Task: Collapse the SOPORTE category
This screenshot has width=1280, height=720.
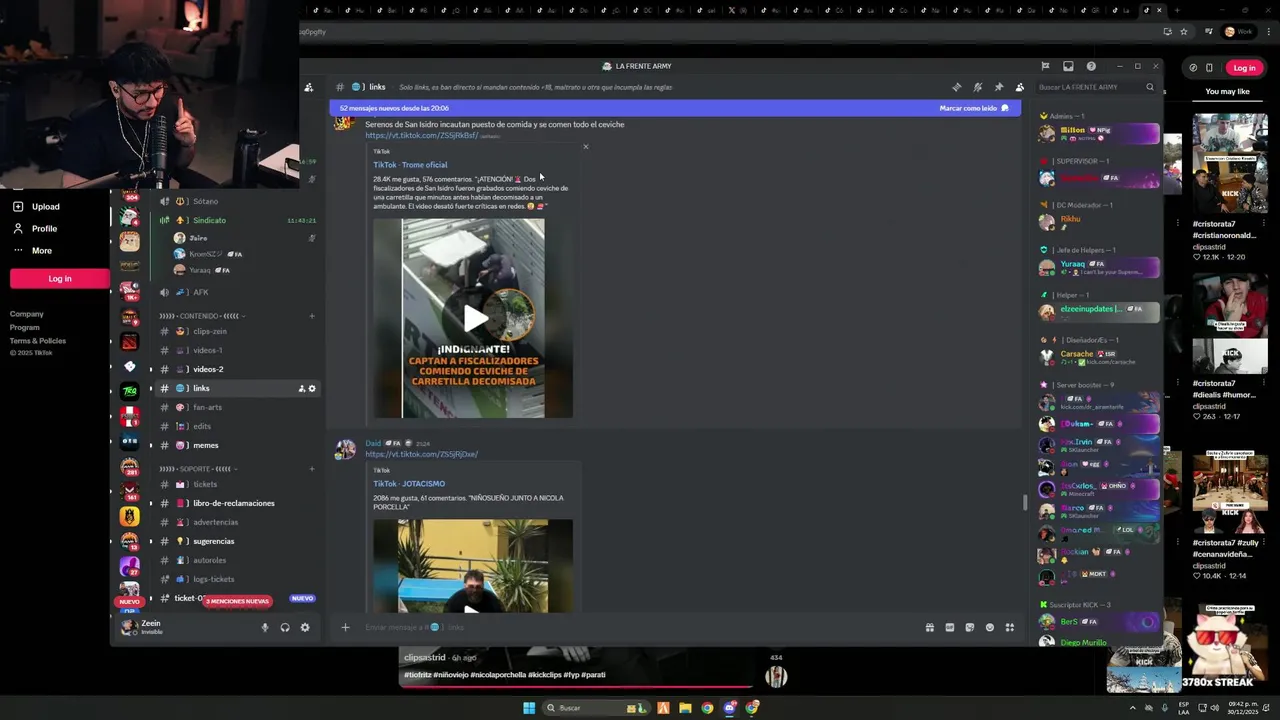Action: (x=198, y=469)
